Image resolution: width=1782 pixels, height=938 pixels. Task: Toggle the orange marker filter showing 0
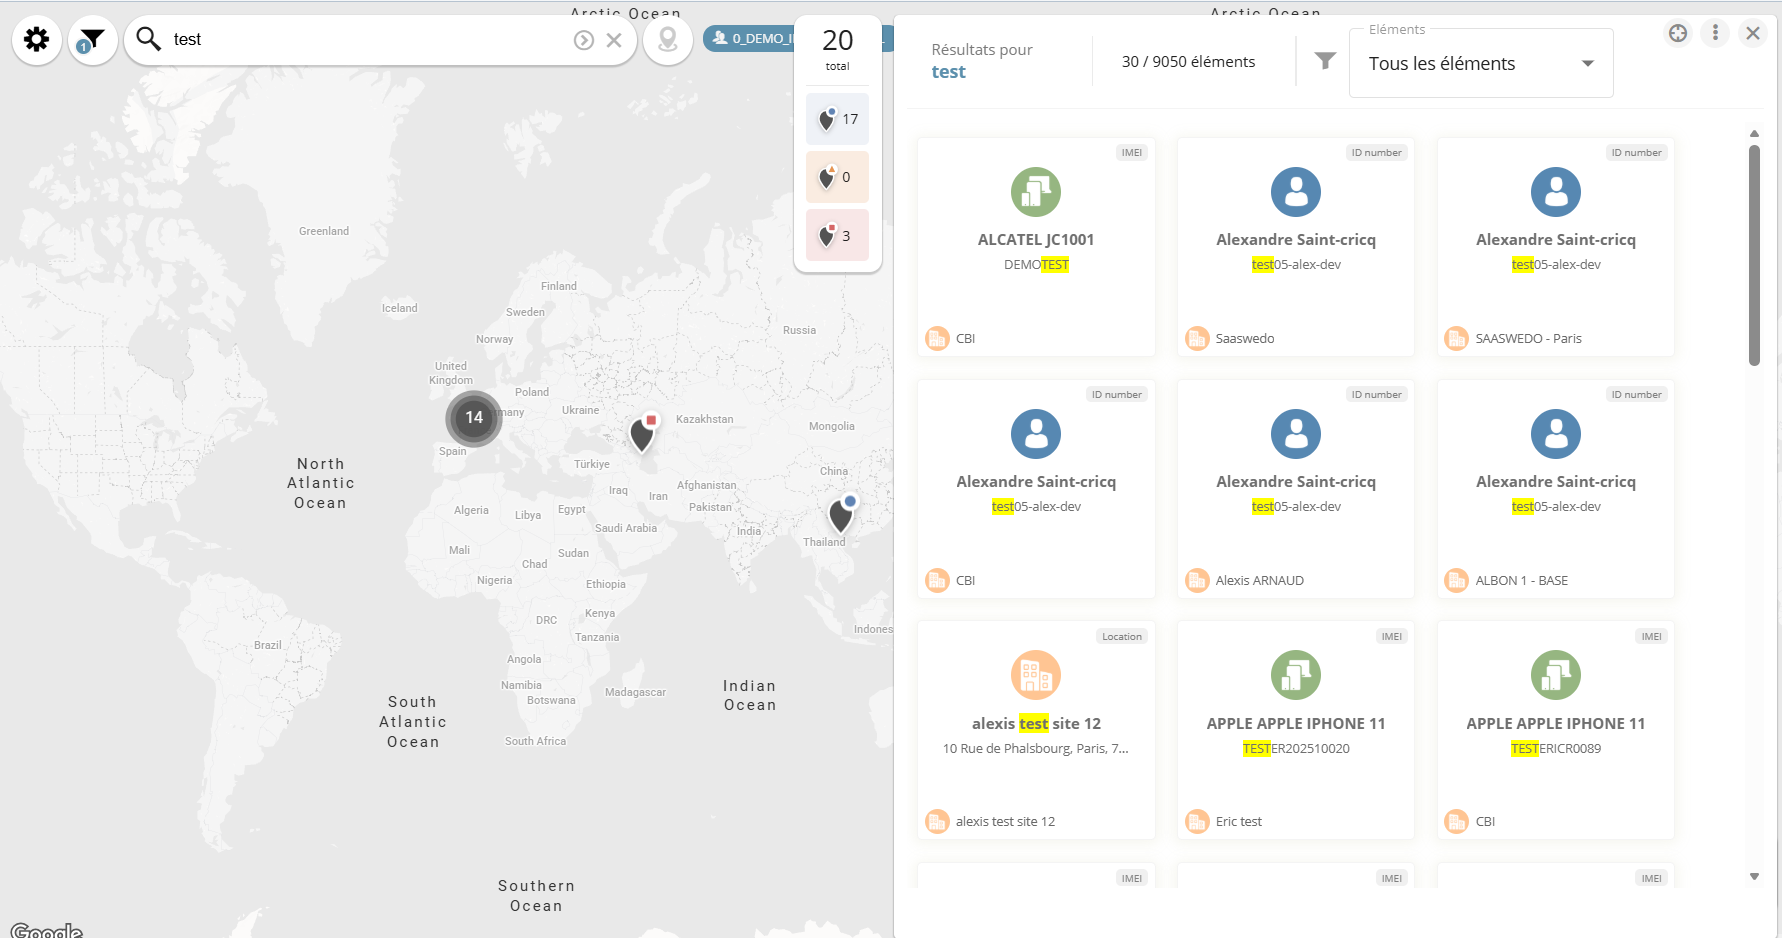tap(837, 177)
